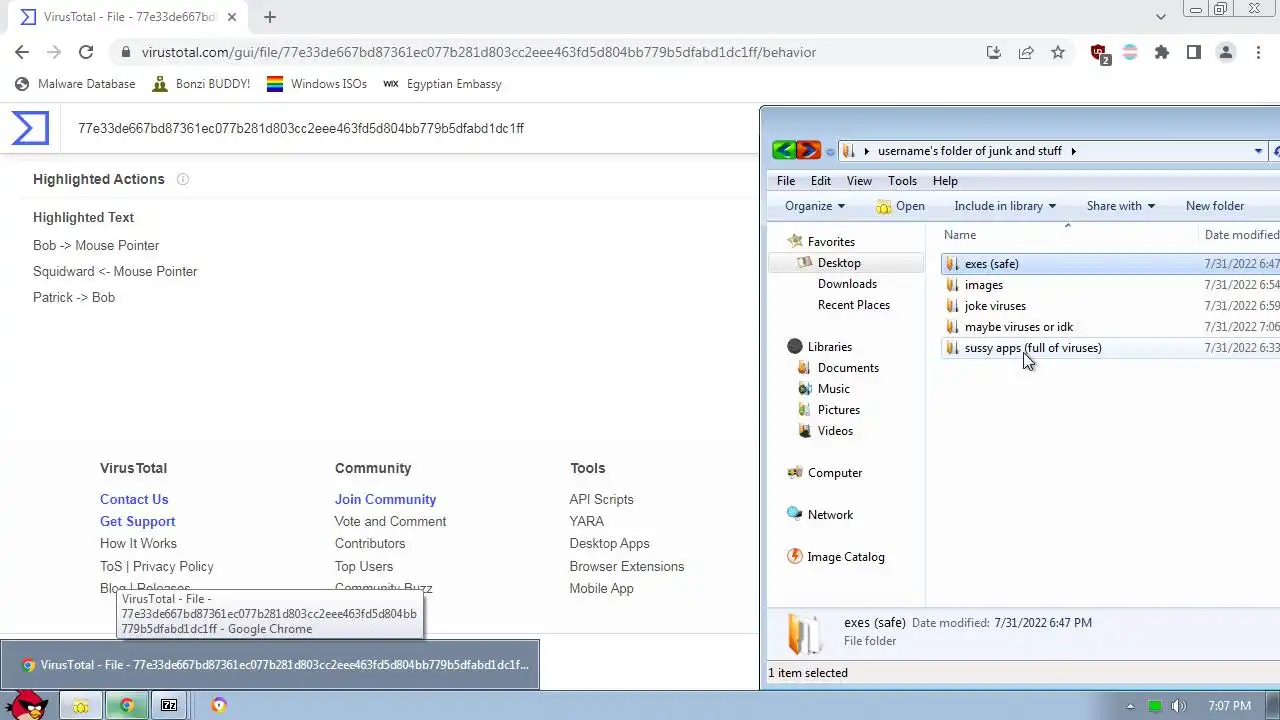Image resolution: width=1280 pixels, height=720 pixels.
Task: Select Desktop in Favorites
Action: pyautogui.click(x=838, y=263)
